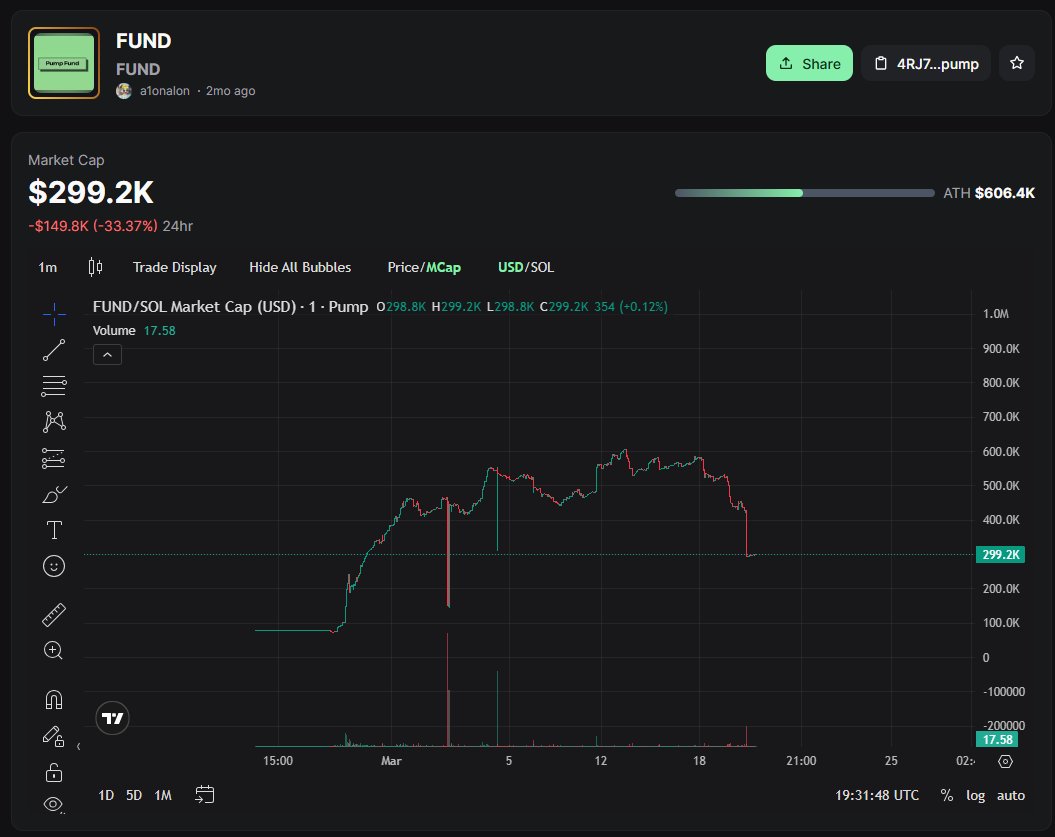Open the candle style selector
Image resolution: width=1055 pixels, height=837 pixels.
(95, 267)
